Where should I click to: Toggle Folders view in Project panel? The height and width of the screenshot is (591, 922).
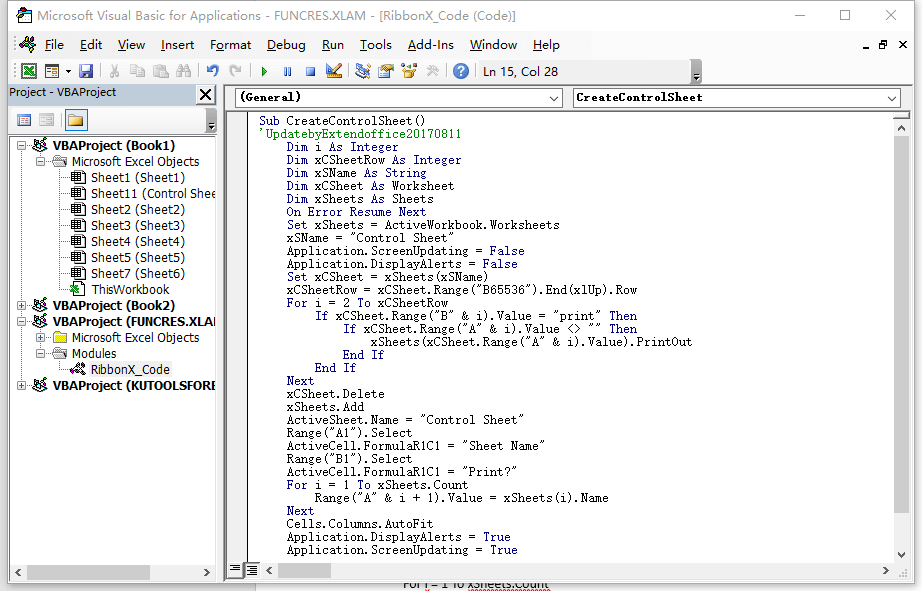coord(76,120)
